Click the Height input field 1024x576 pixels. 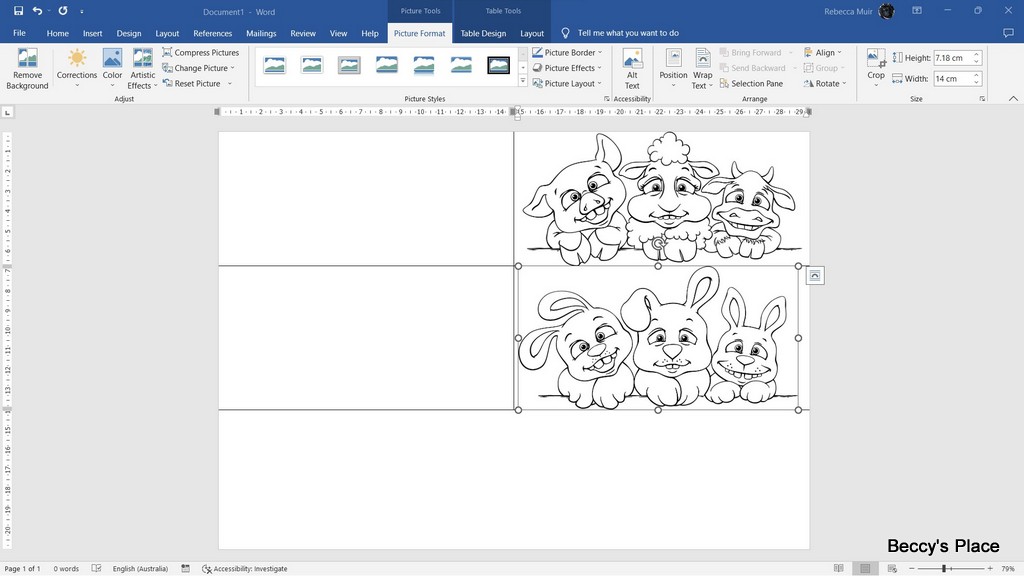coord(952,58)
